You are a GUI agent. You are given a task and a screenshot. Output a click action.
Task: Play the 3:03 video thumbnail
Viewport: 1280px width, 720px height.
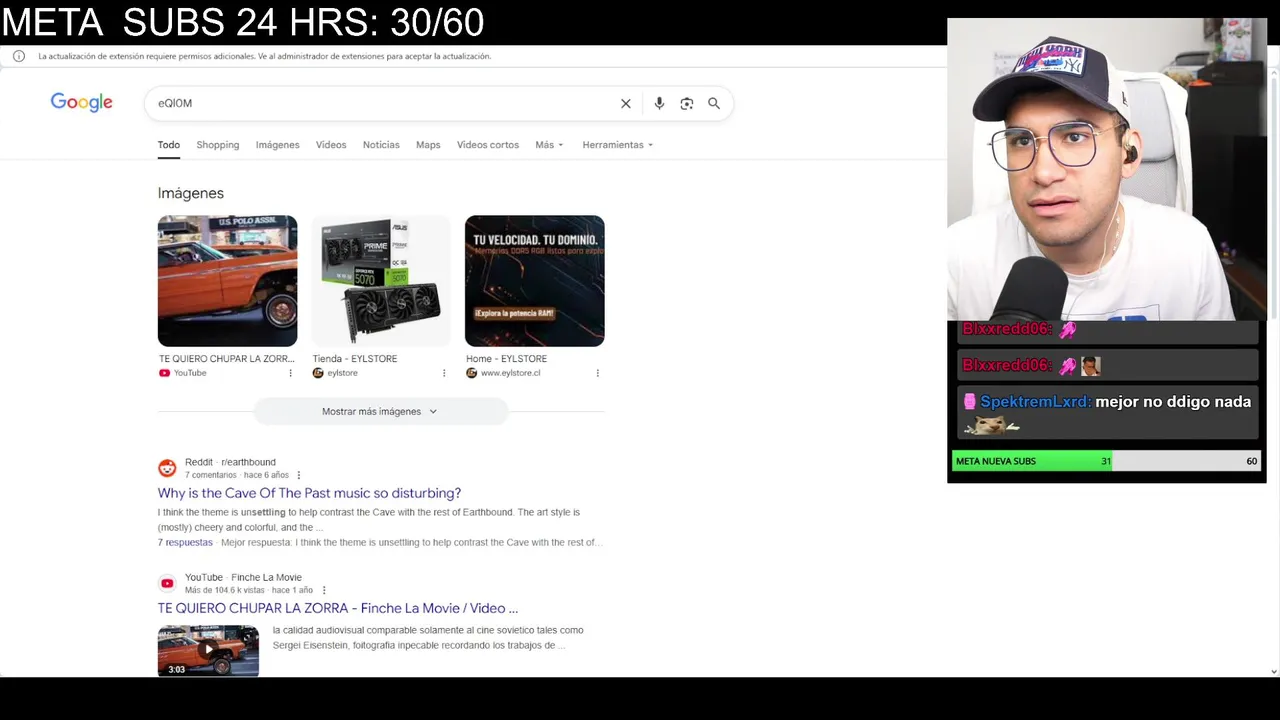click(208, 651)
